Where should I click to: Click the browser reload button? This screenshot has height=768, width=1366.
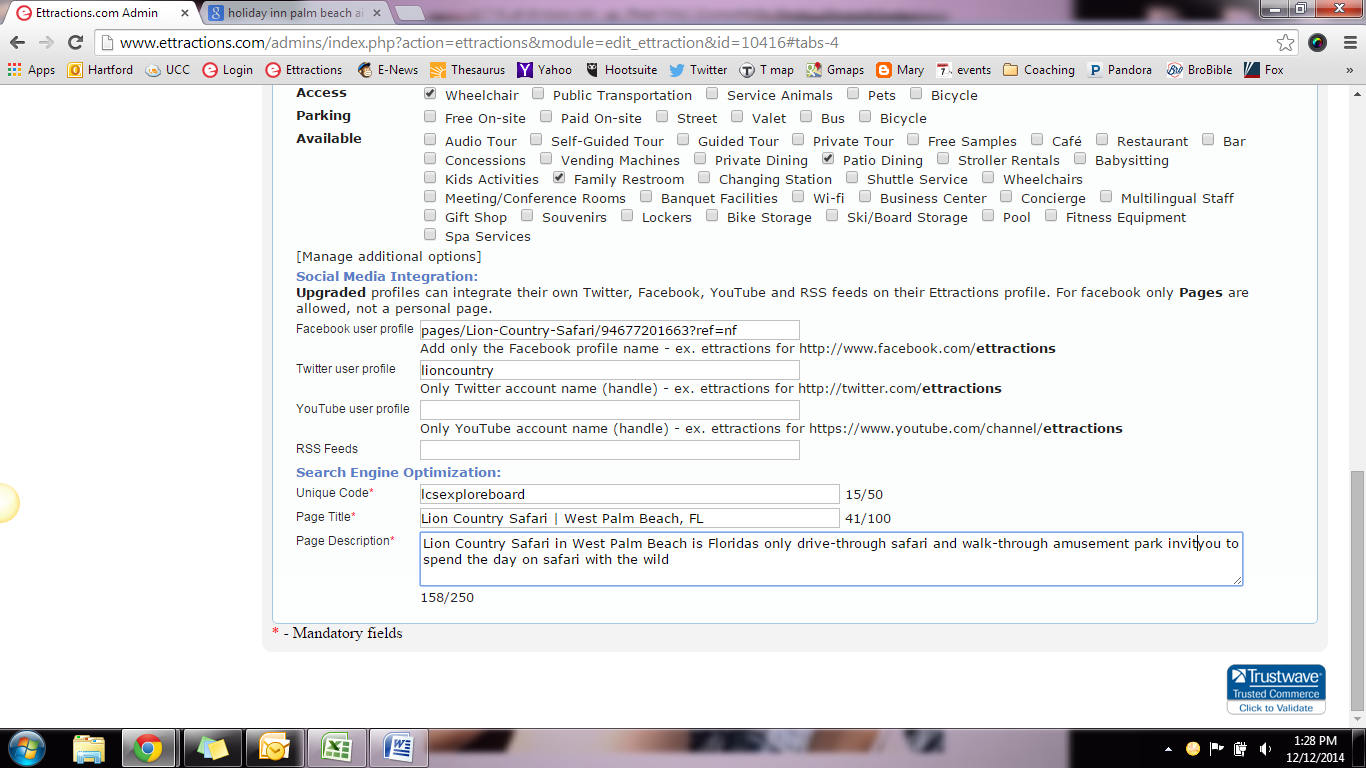pos(75,42)
